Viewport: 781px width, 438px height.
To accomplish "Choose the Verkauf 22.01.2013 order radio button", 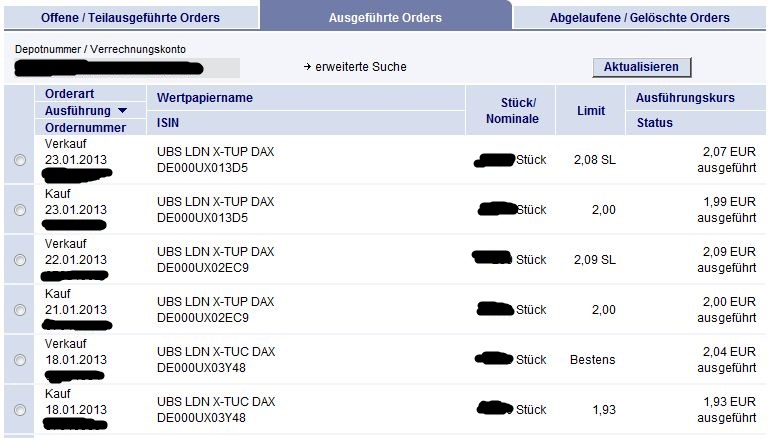I will 20,260.
